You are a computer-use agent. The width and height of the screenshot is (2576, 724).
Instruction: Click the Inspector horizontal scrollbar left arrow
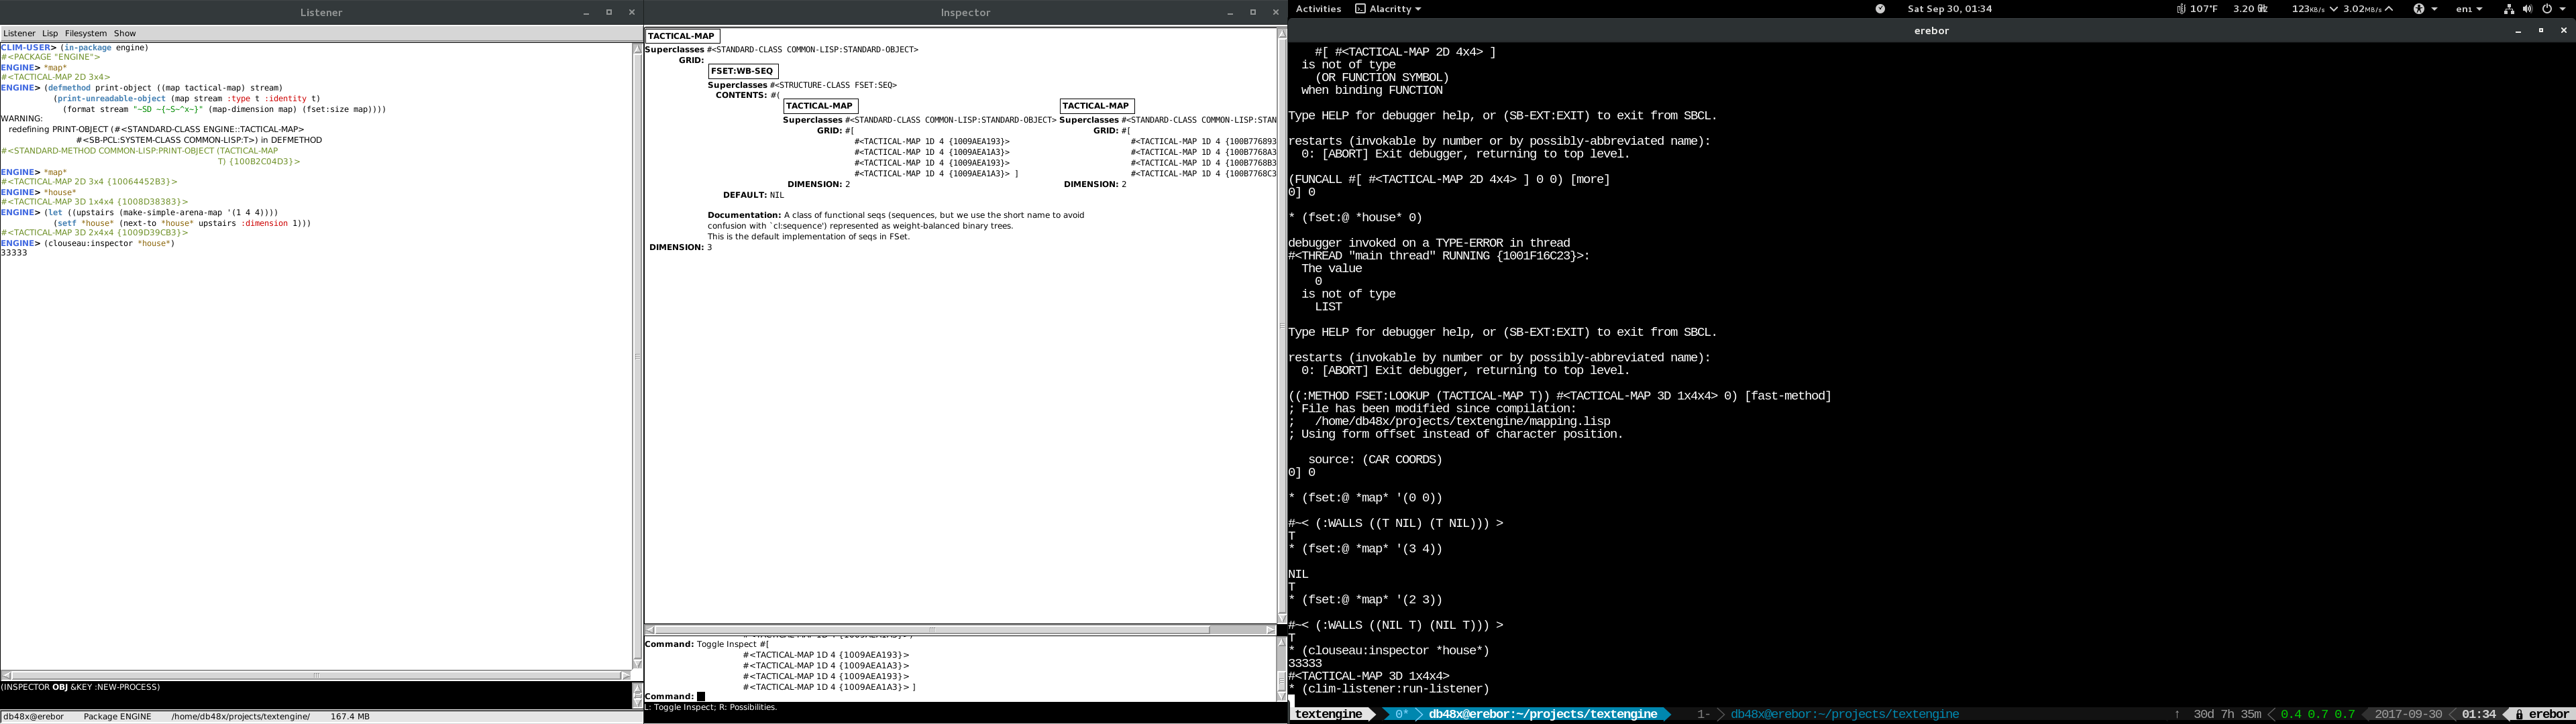[x=650, y=630]
